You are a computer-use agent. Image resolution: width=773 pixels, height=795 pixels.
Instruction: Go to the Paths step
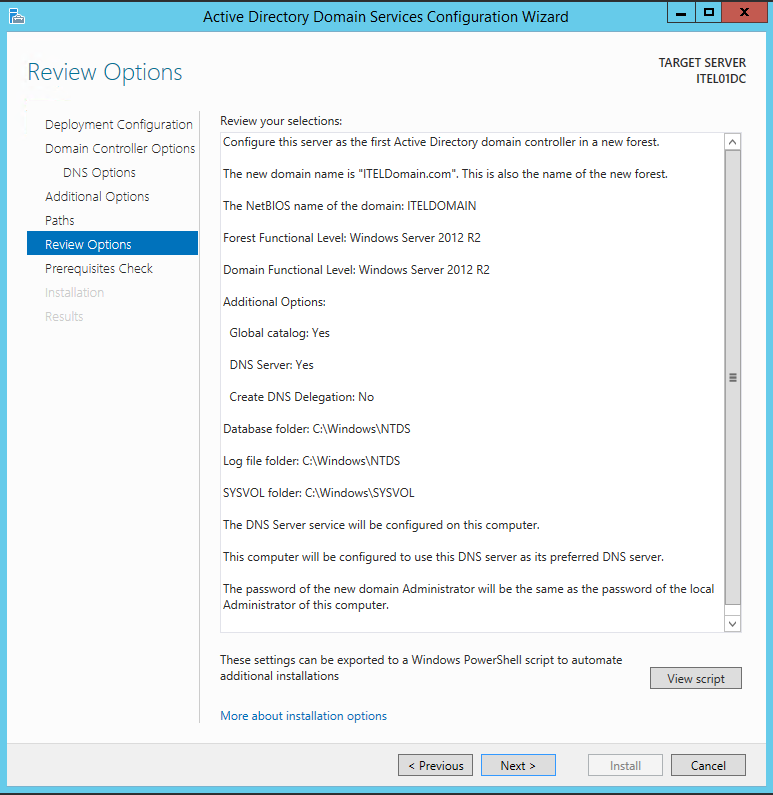tap(60, 221)
